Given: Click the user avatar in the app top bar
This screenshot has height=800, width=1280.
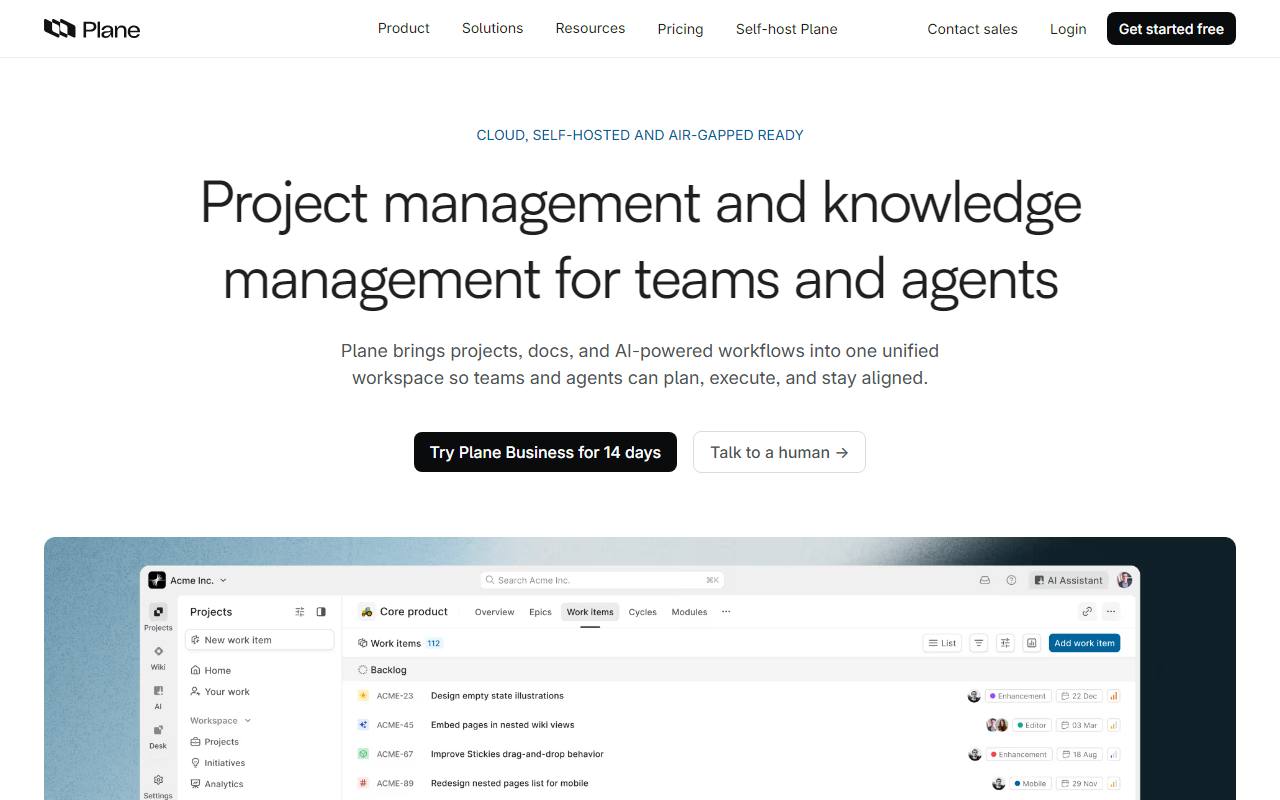Looking at the screenshot, I should [1125, 580].
